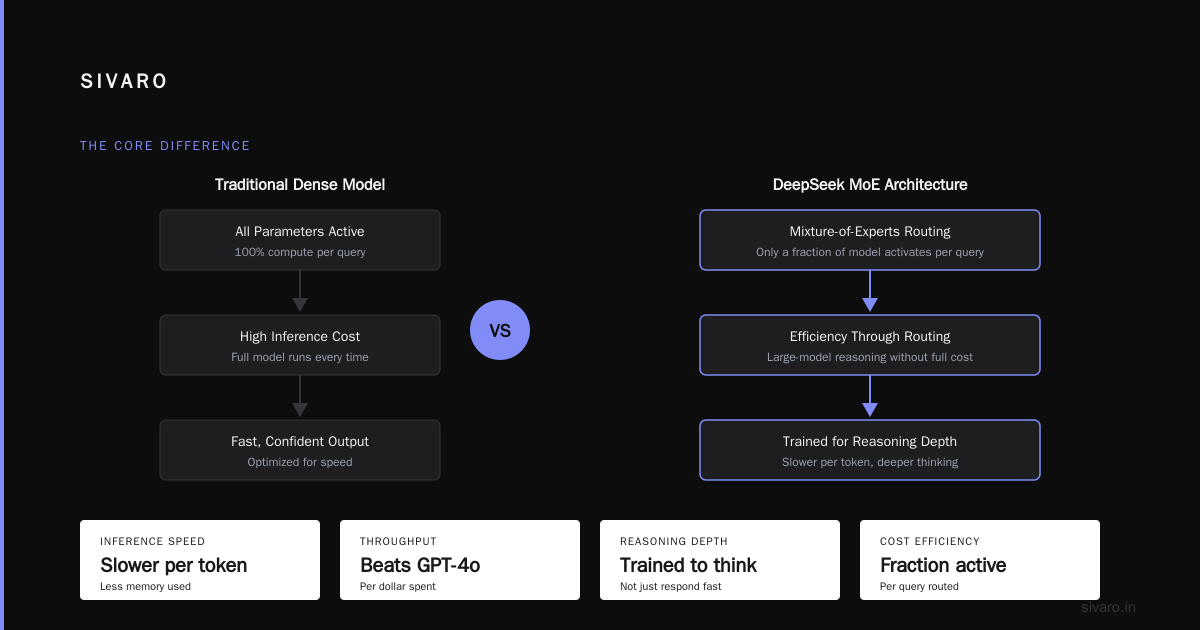Click 'Per query routed' caption
This screenshot has width=1200, height=630.
[x=919, y=587]
